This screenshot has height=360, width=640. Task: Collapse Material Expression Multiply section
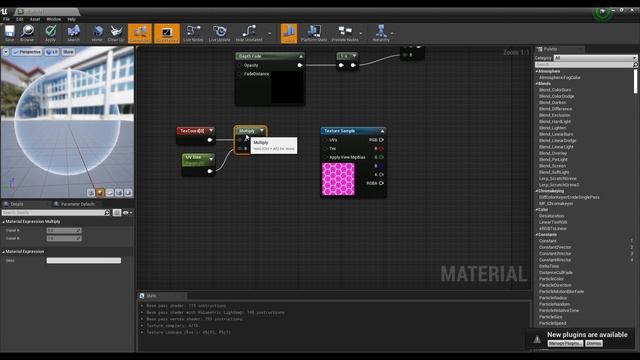pos(3,222)
